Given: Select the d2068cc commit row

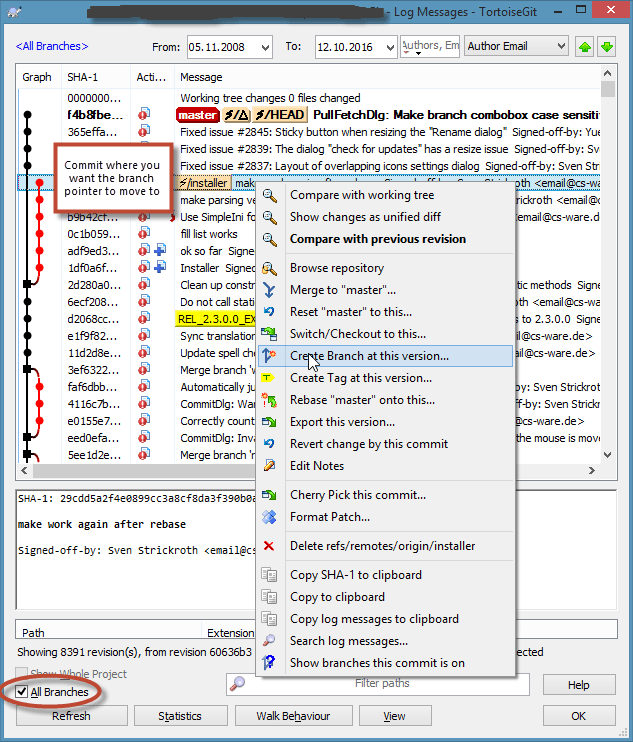Looking at the screenshot, I should (309, 319).
